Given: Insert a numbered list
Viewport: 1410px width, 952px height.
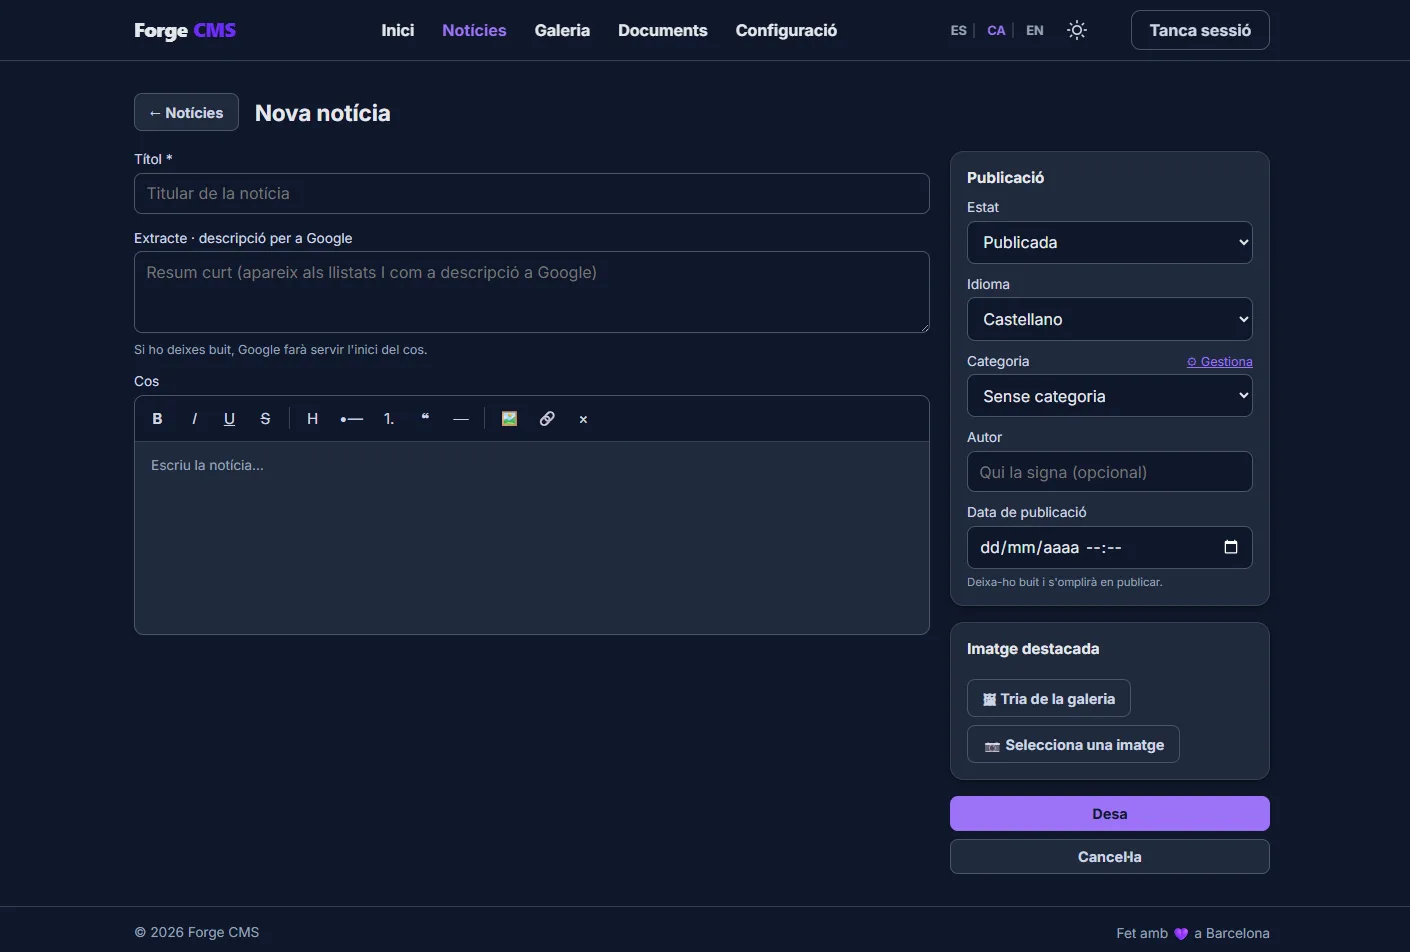Looking at the screenshot, I should click(389, 419).
